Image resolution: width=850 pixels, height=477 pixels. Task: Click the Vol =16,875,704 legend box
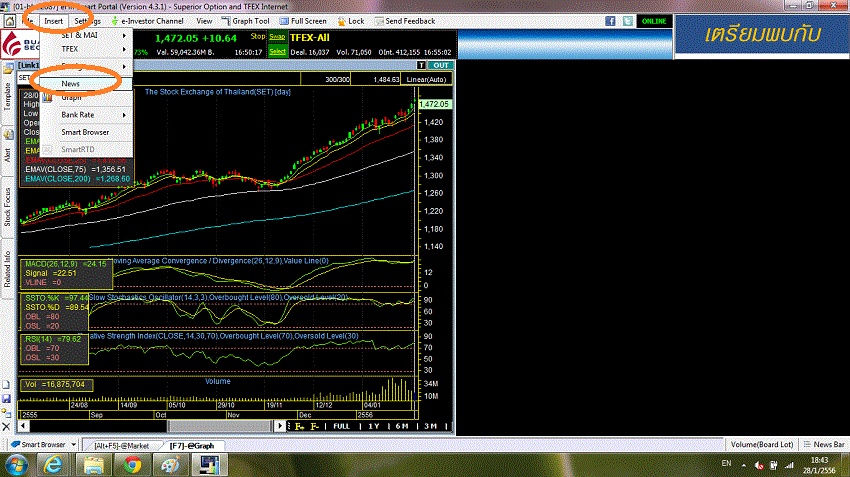pos(57,384)
